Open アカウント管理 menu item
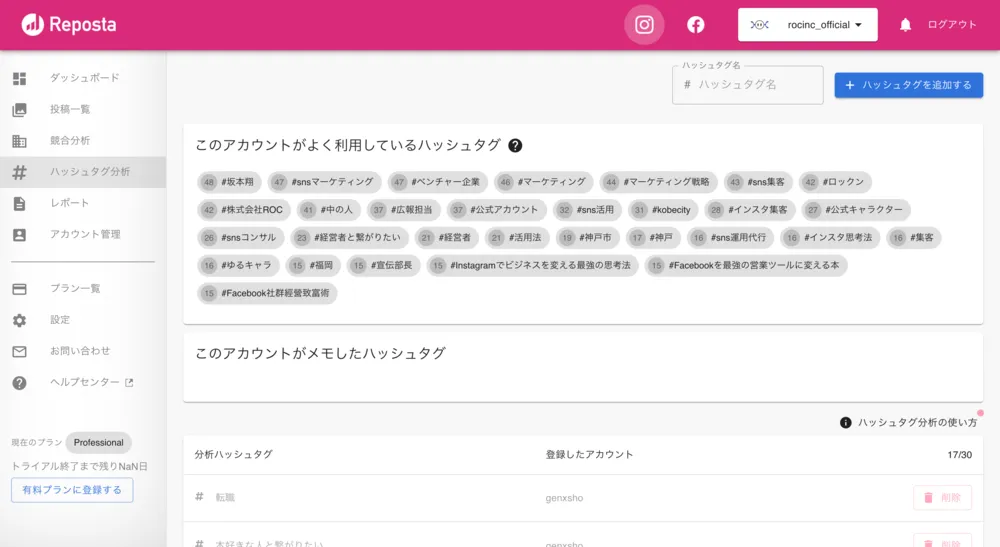Screen dimensions: 1000x547 [85, 234]
